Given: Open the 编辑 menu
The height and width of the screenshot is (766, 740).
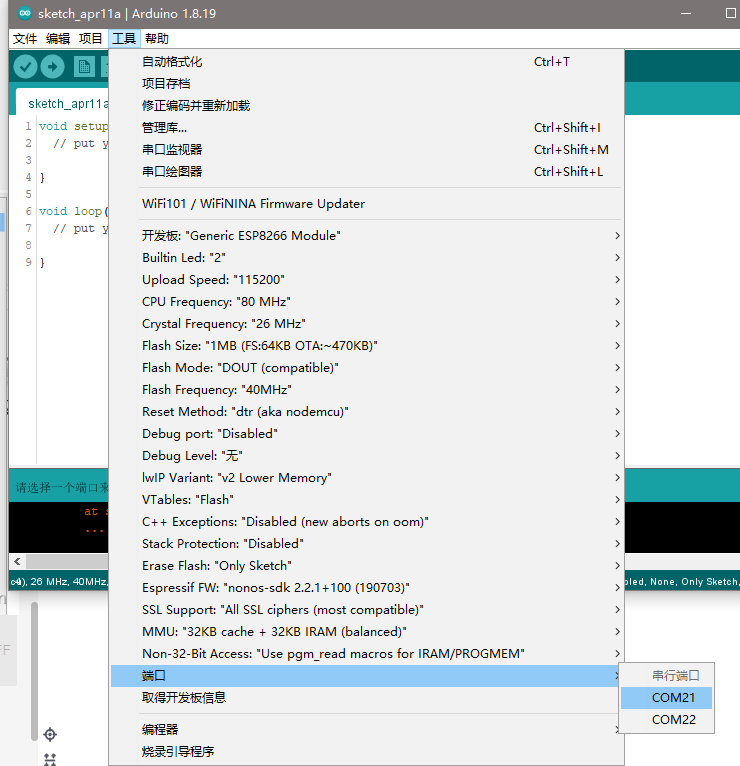Looking at the screenshot, I should coord(58,39).
